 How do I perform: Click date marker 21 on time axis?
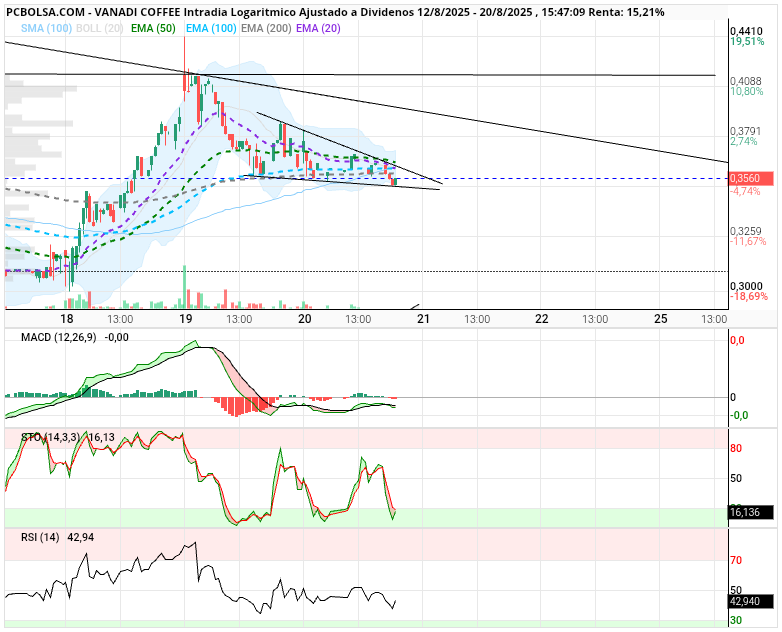(x=423, y=319)
